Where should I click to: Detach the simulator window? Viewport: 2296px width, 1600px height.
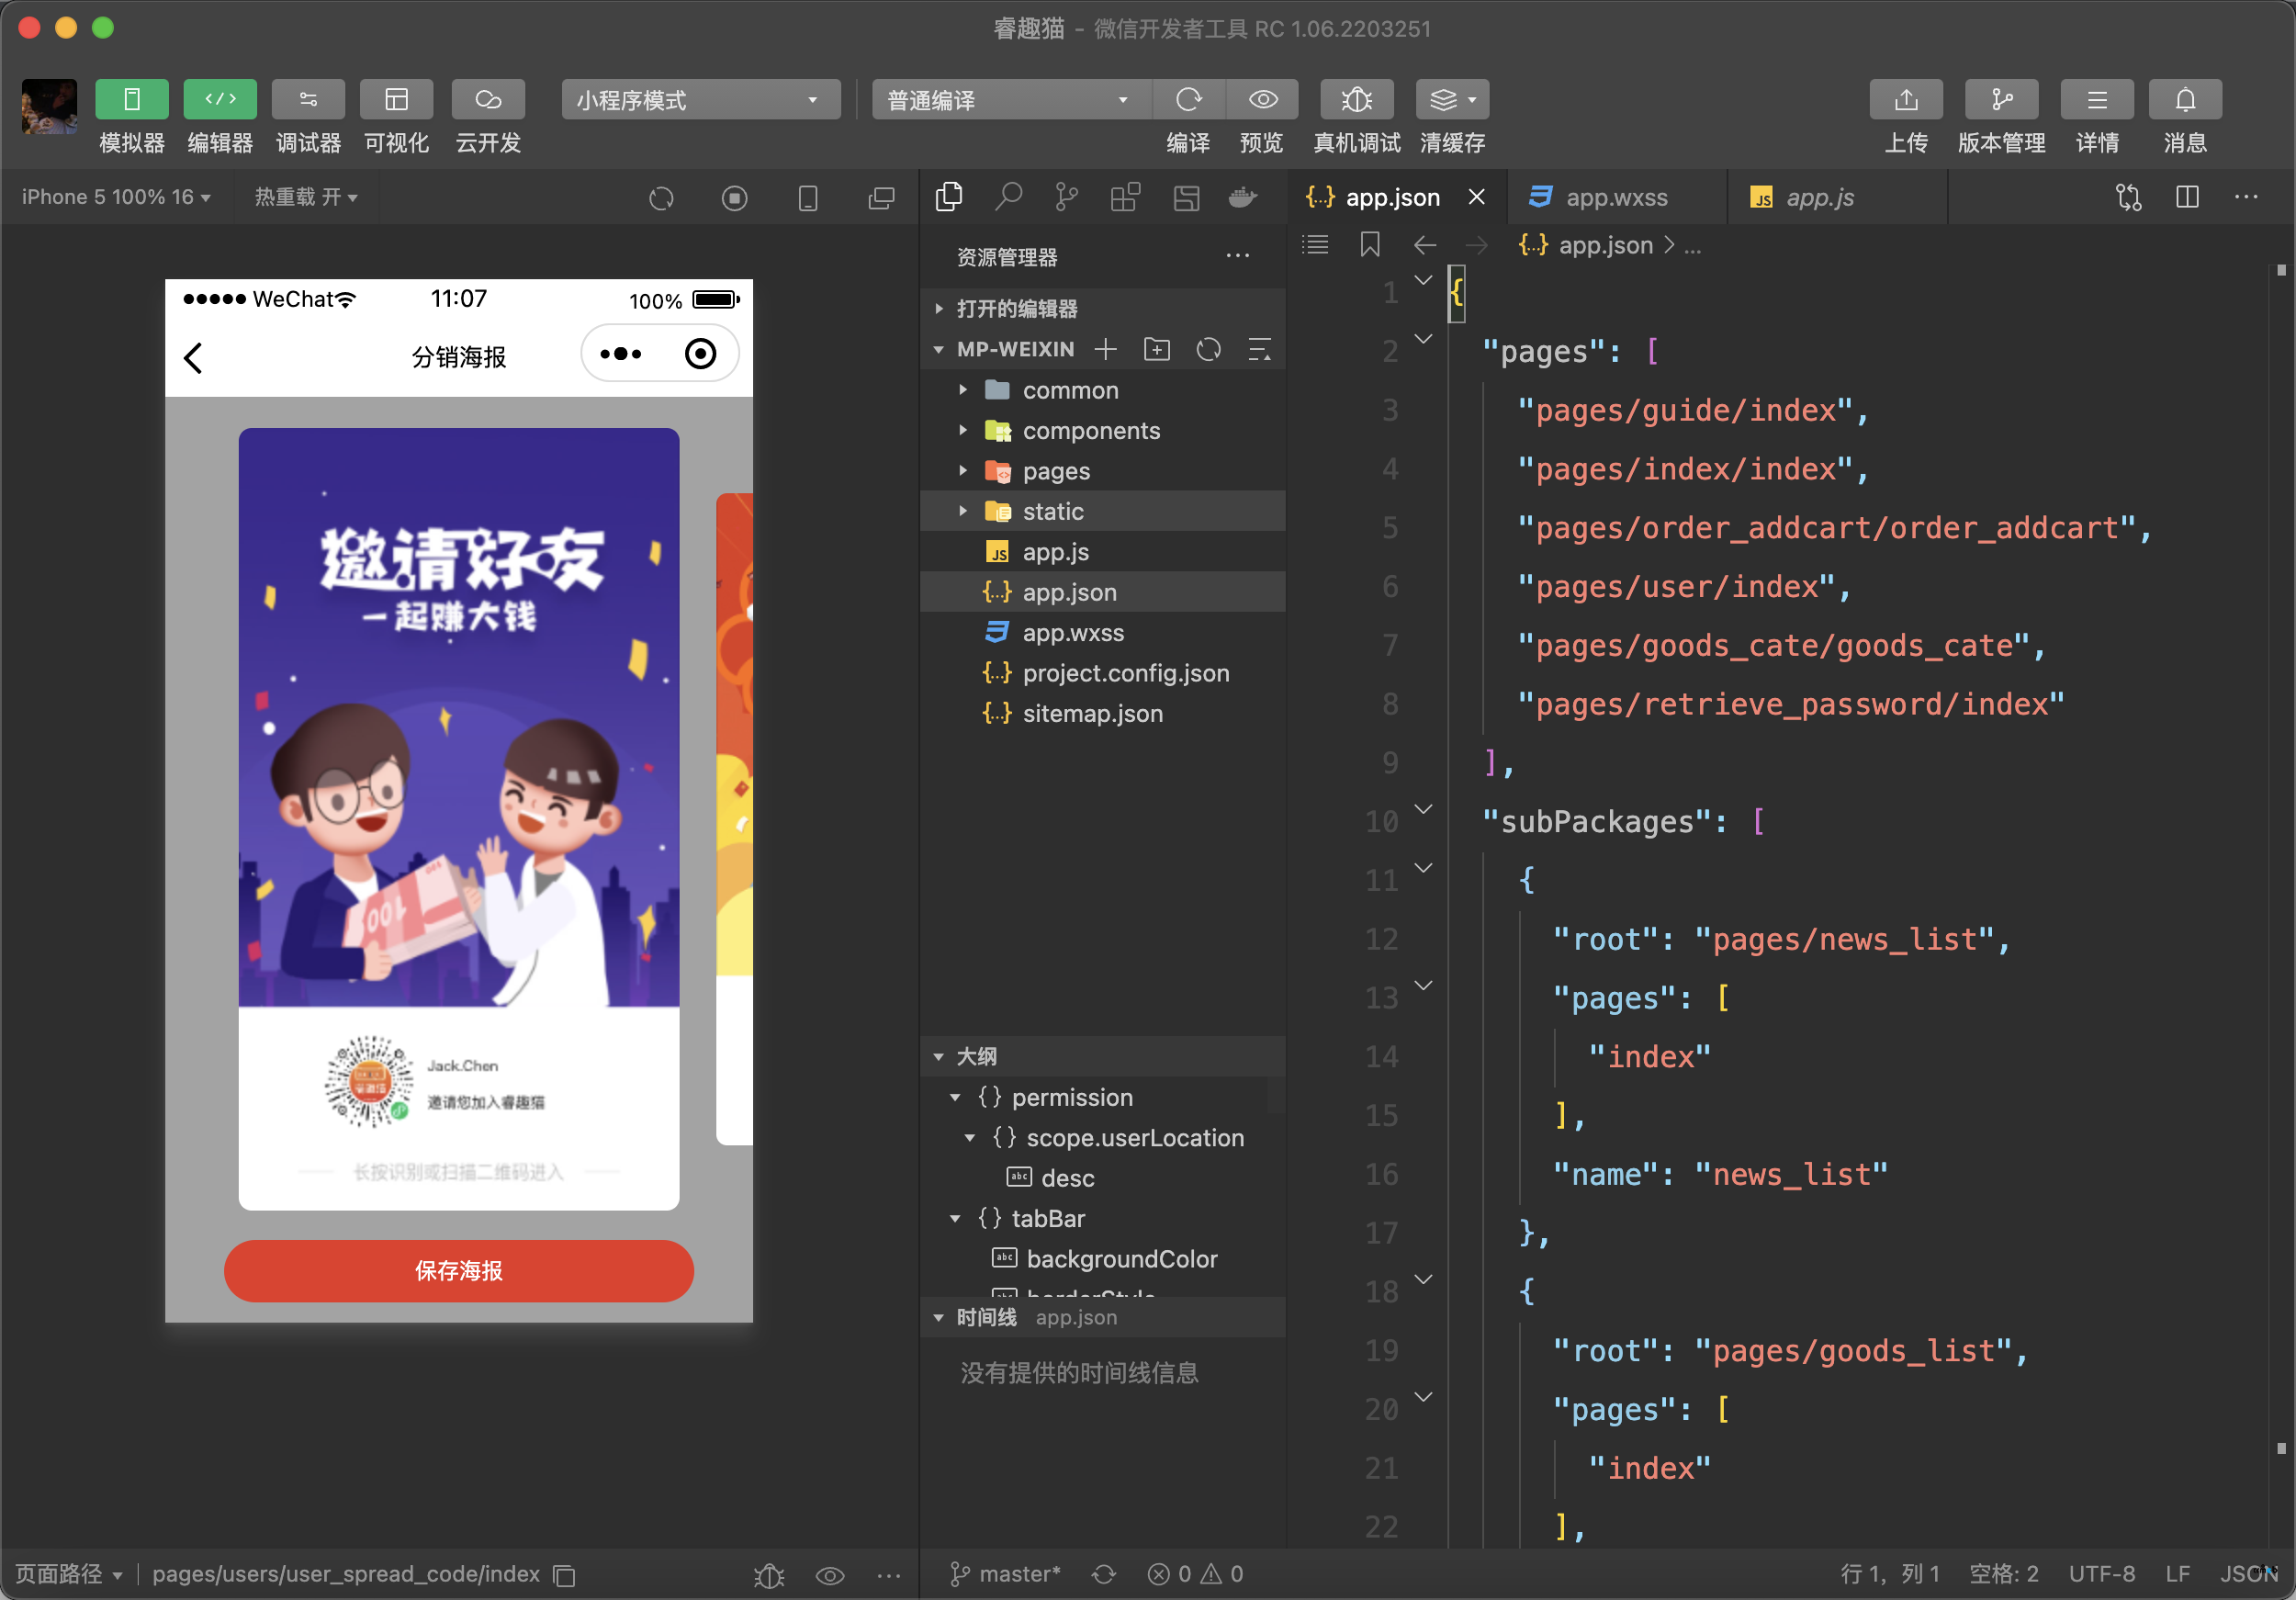881,198
